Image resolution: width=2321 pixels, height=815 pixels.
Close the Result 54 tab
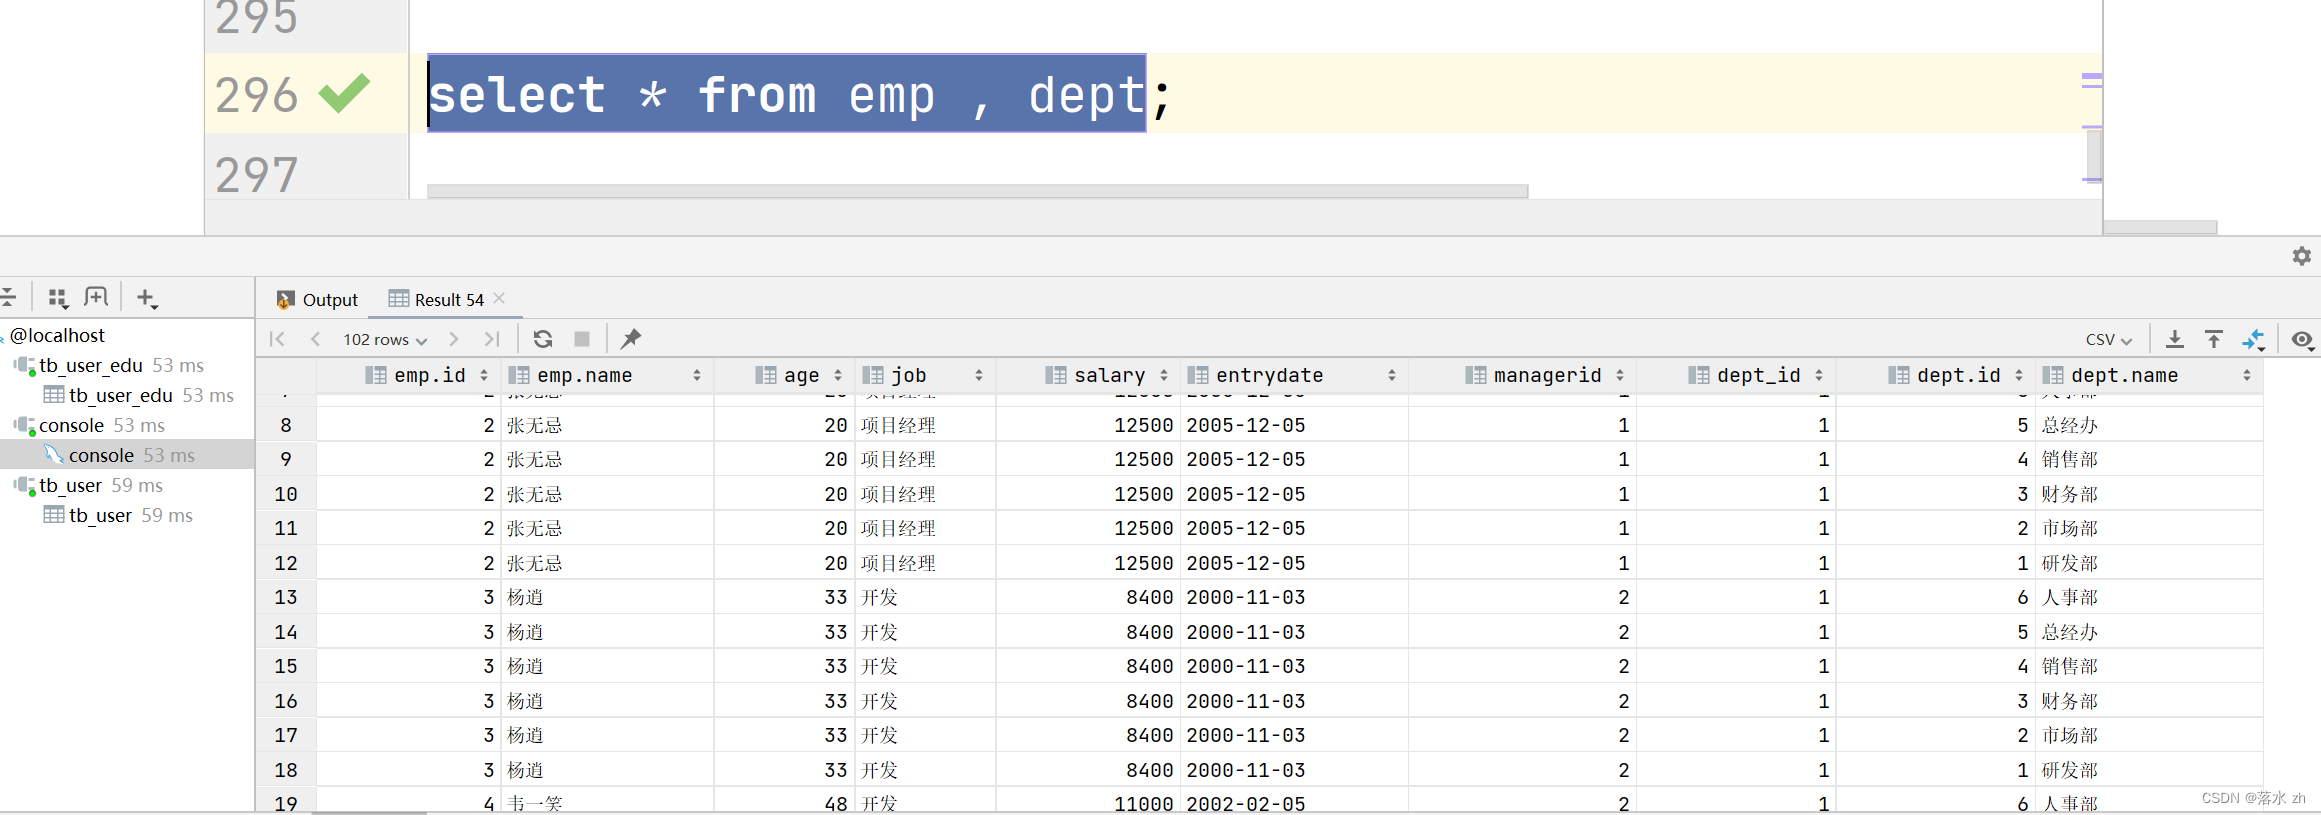[x=499, y=298]
